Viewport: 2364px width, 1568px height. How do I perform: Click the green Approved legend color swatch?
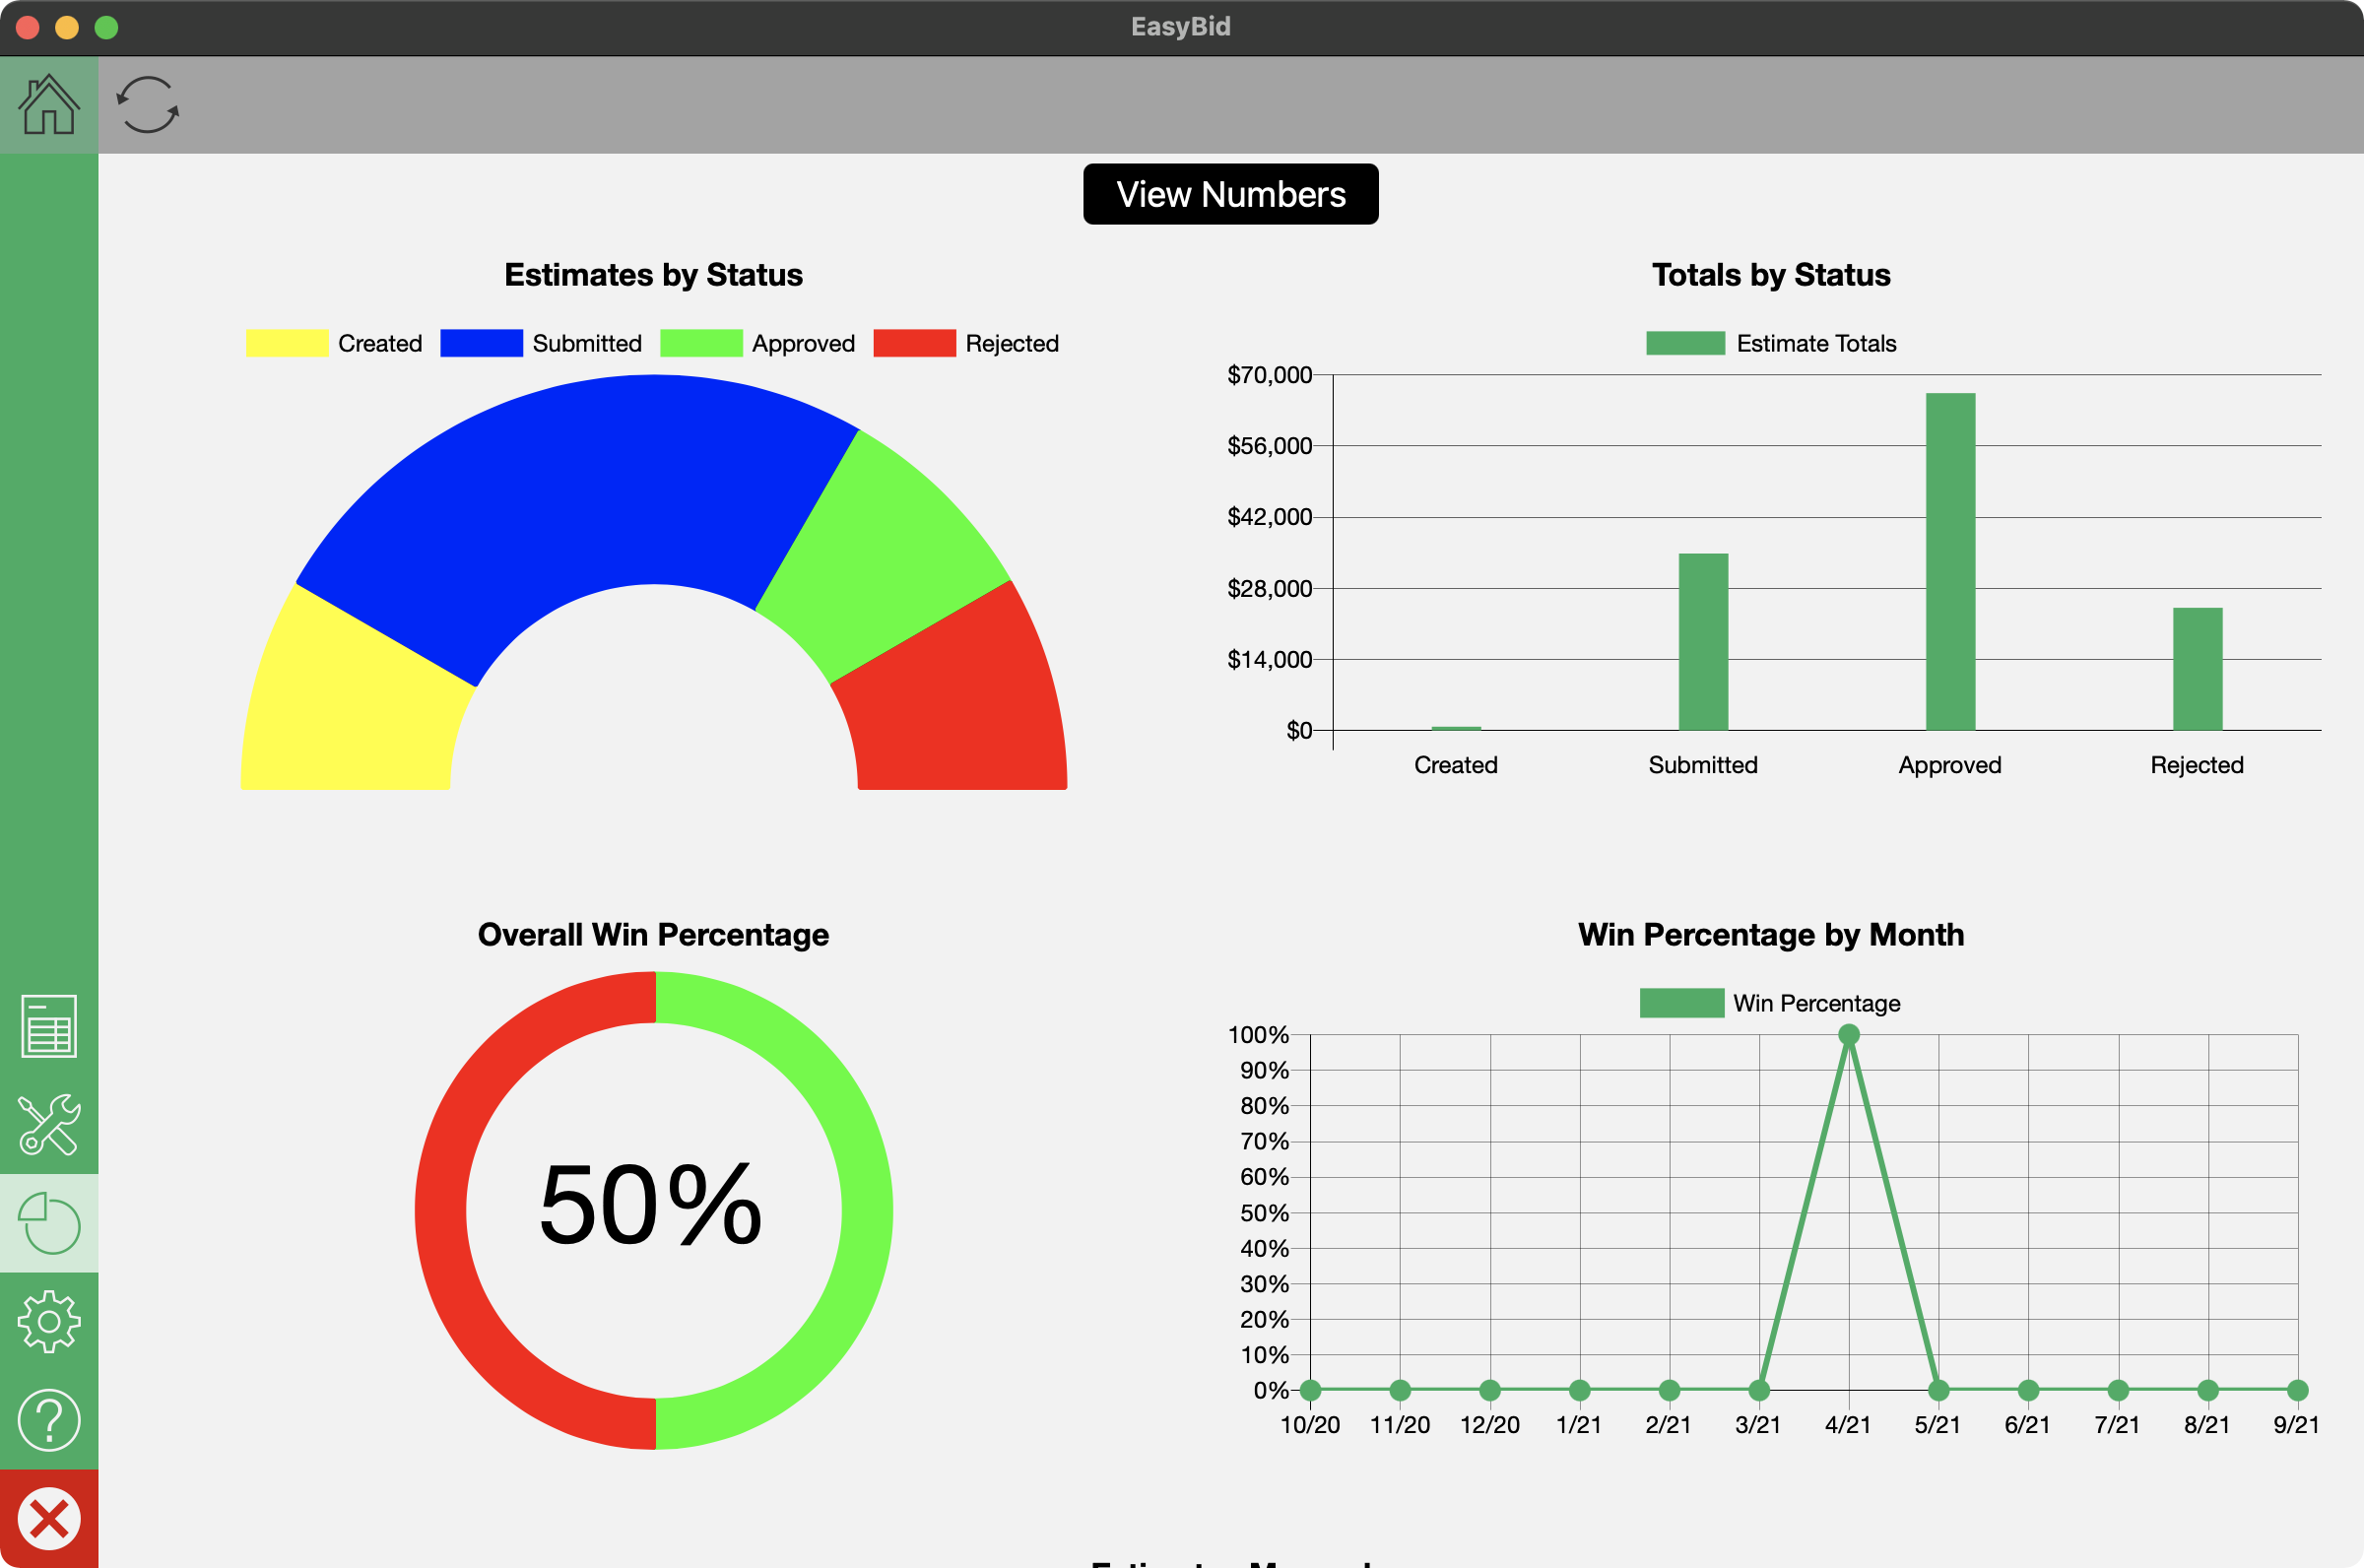coord(701,343)
